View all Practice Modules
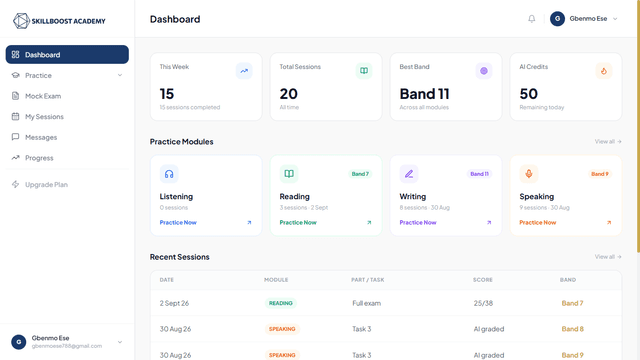The image size is (640, 360). (x=608, y=142)
